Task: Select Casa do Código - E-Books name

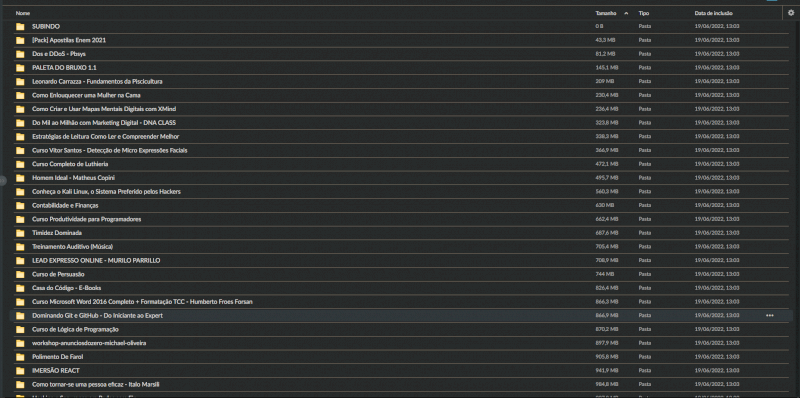Action: point(66,288)
